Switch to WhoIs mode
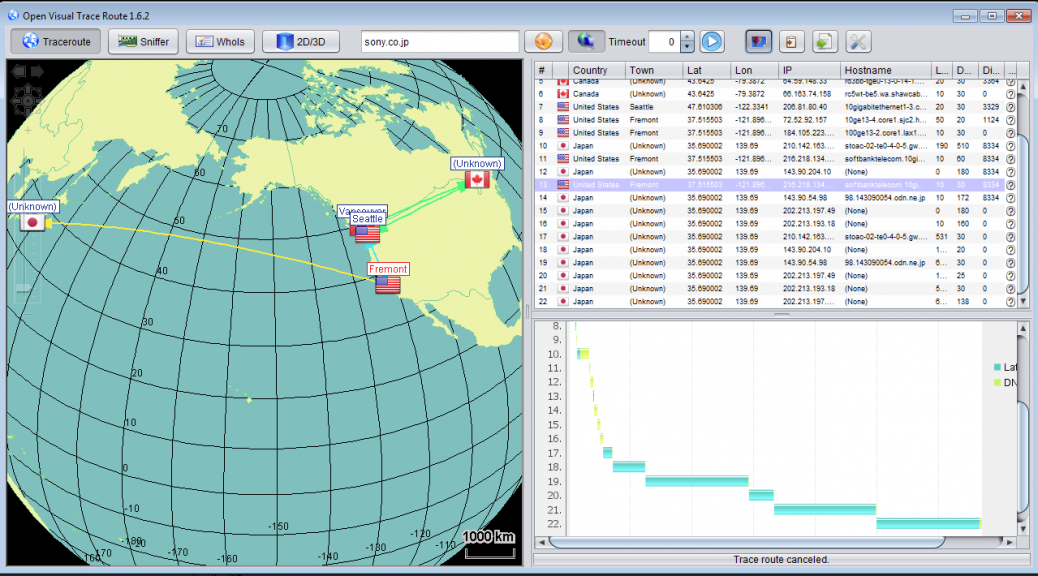This screenshot has width=1038, height=576. click(220, 41)
